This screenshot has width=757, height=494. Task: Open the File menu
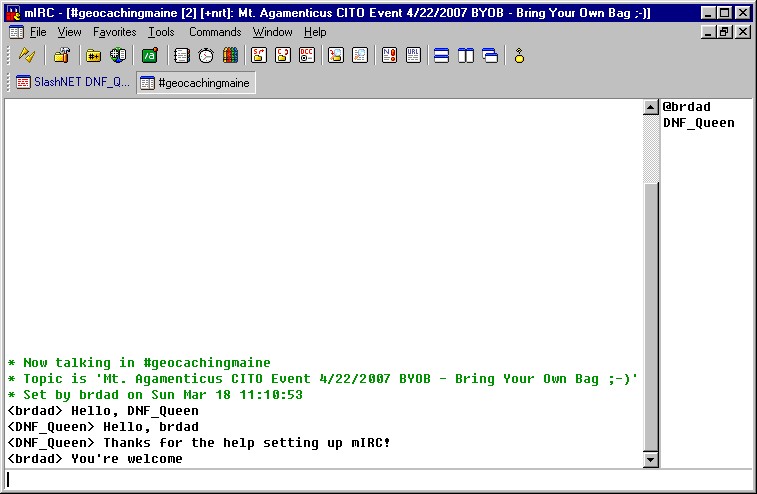point(38,32)
